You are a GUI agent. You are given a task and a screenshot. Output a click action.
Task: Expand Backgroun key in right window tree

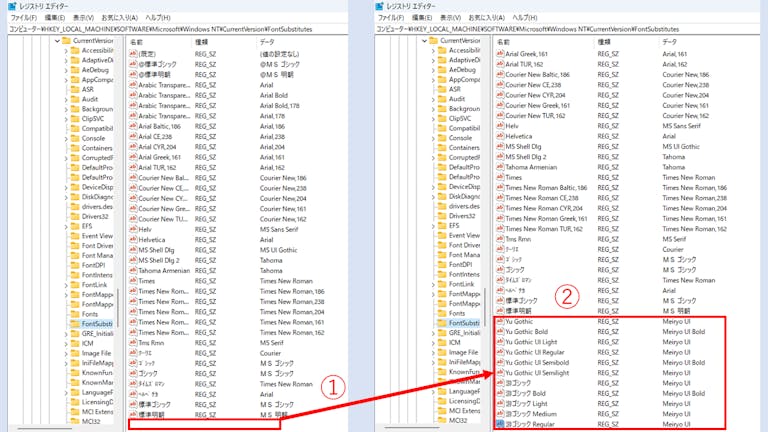[x=433, y=109]
